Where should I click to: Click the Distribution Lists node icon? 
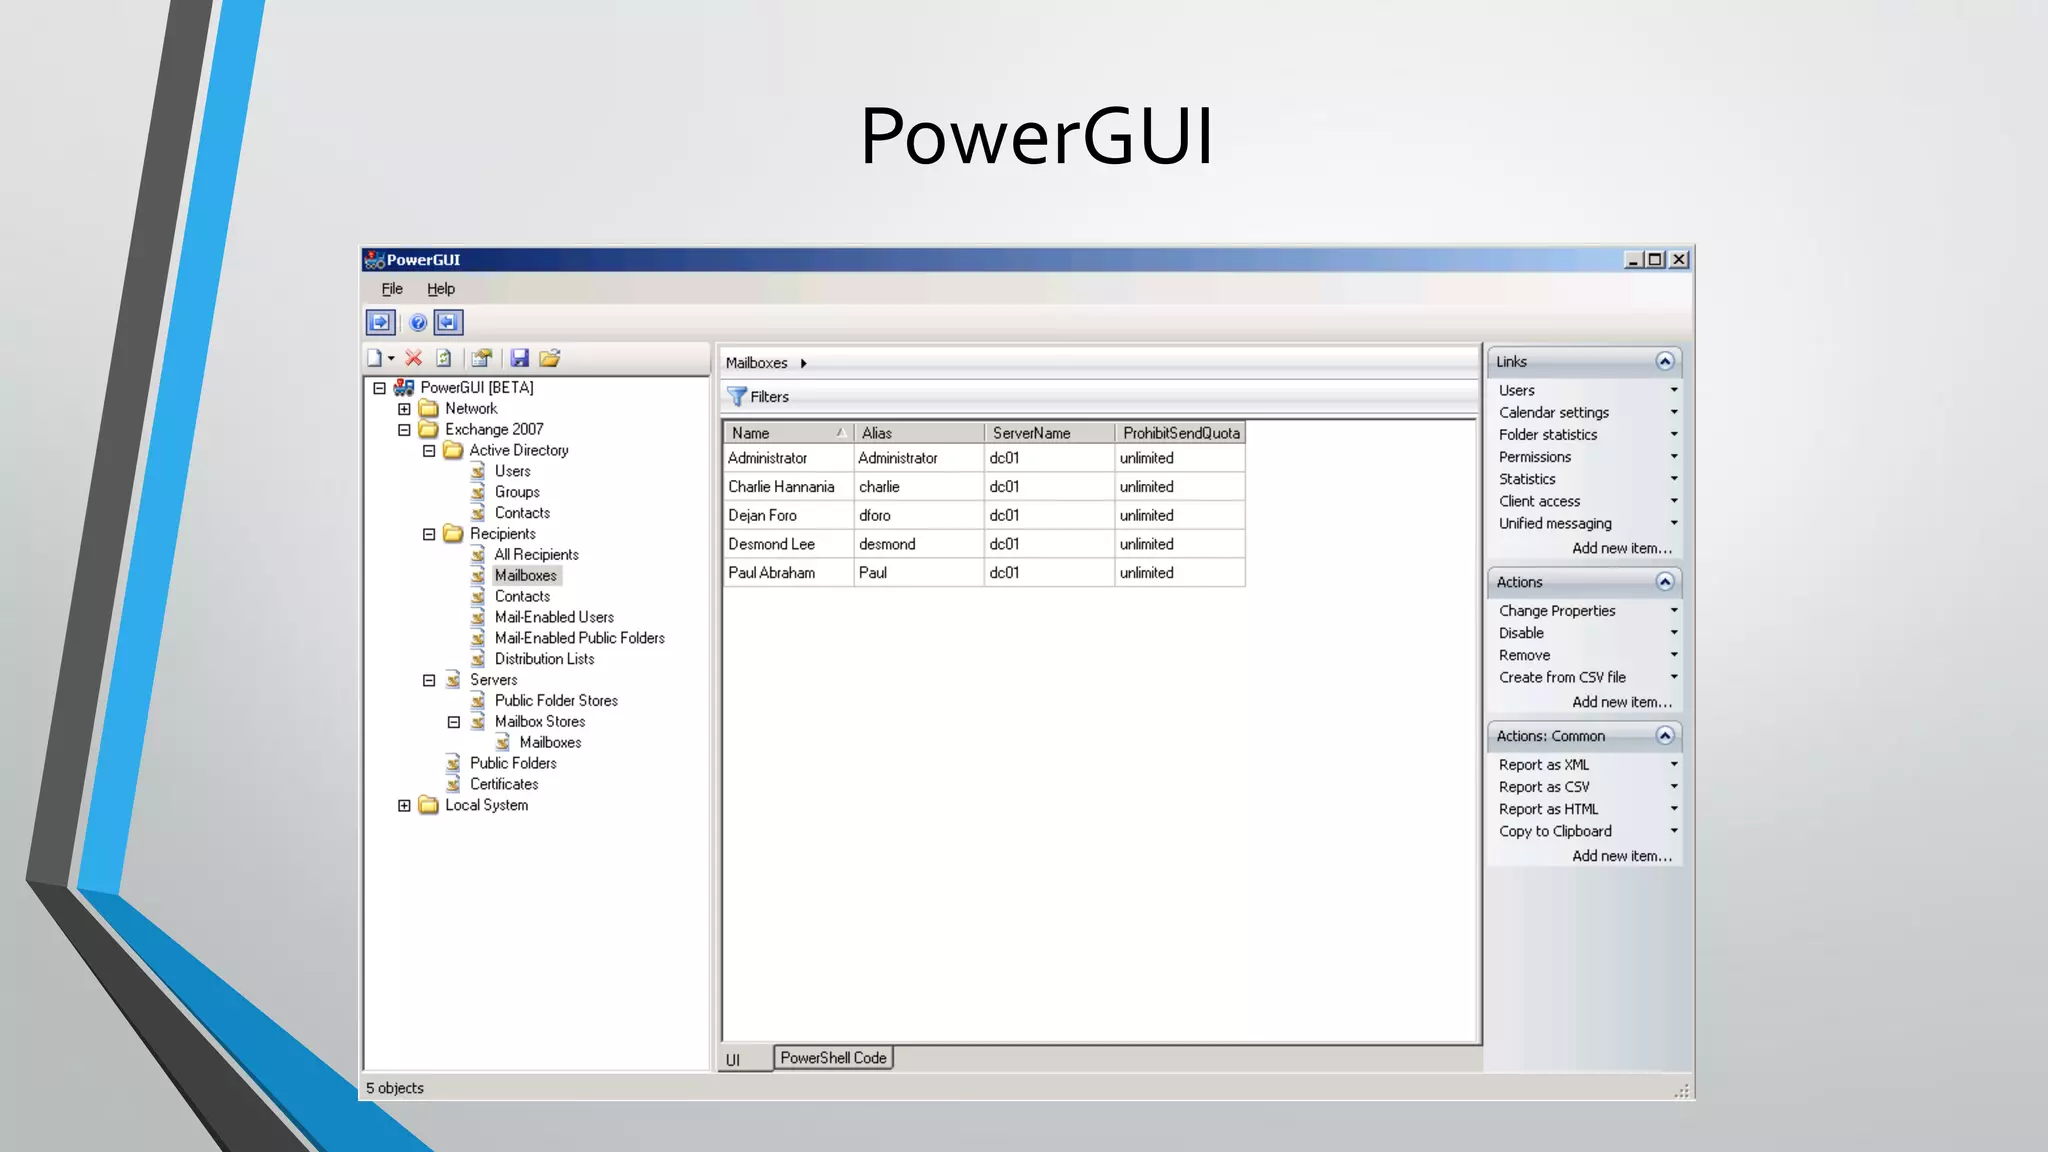click(478, 659)
